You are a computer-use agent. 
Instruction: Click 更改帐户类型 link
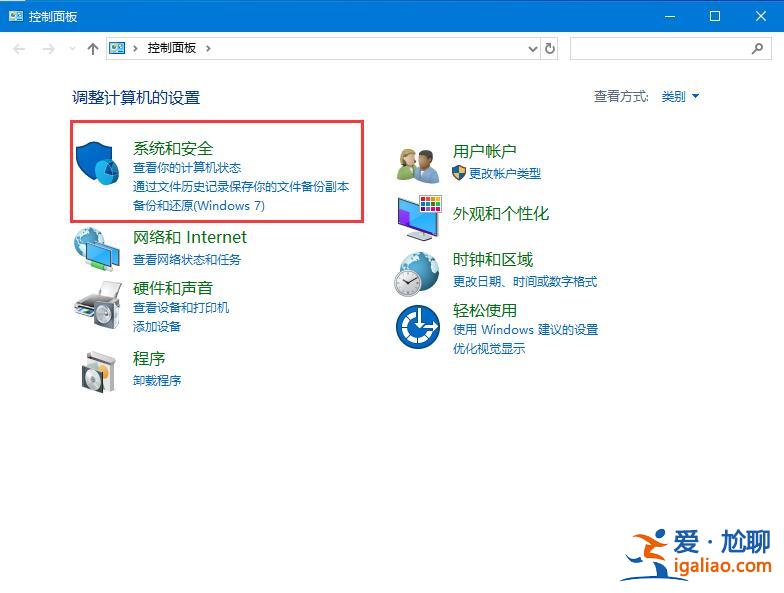coord(504,174)
